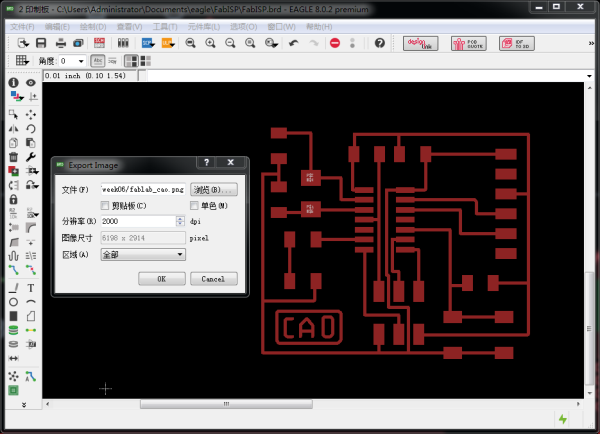Open the 工具(T) menu
Image resolution: width=600 pixels, height=434 pixels.
pos(165,27)
